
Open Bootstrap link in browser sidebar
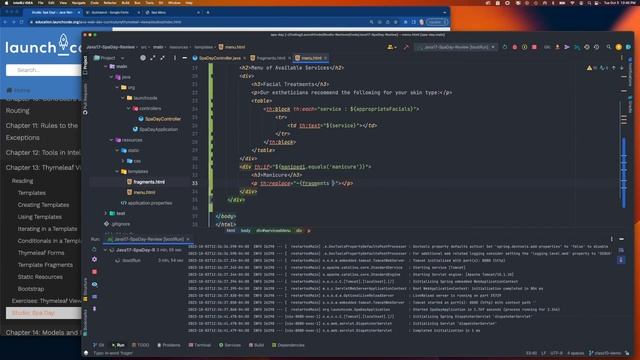point(31,289)
